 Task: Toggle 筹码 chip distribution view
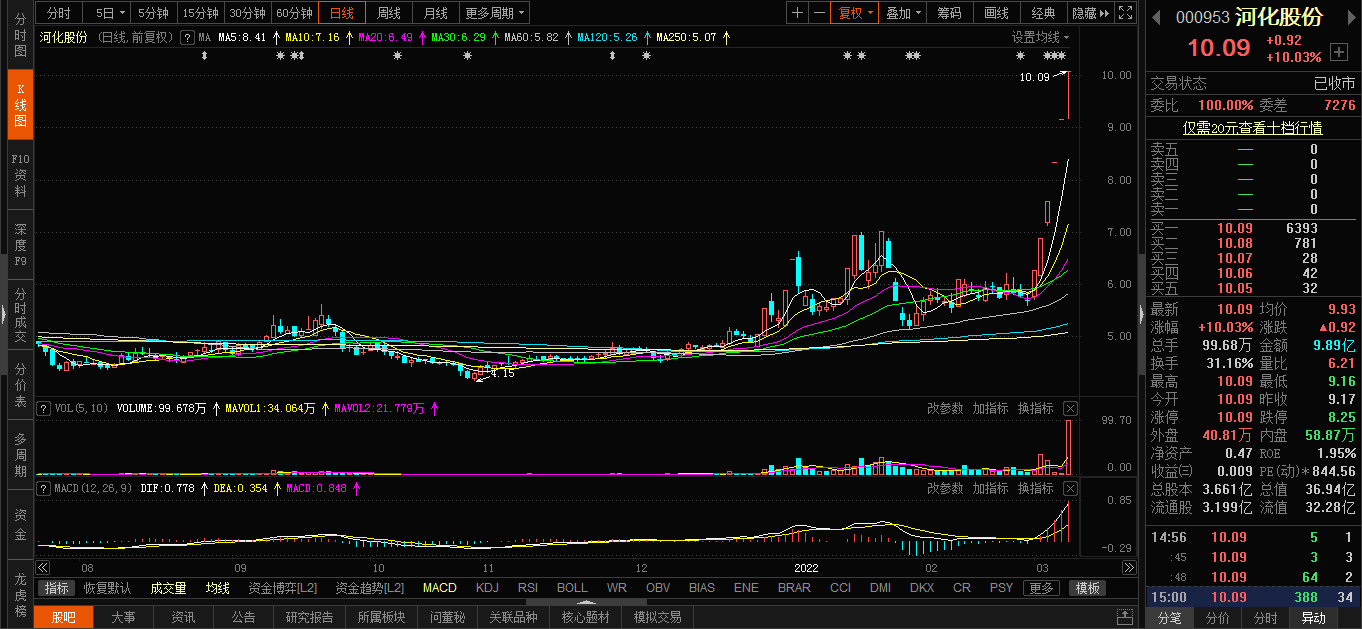tap(949, 13)
